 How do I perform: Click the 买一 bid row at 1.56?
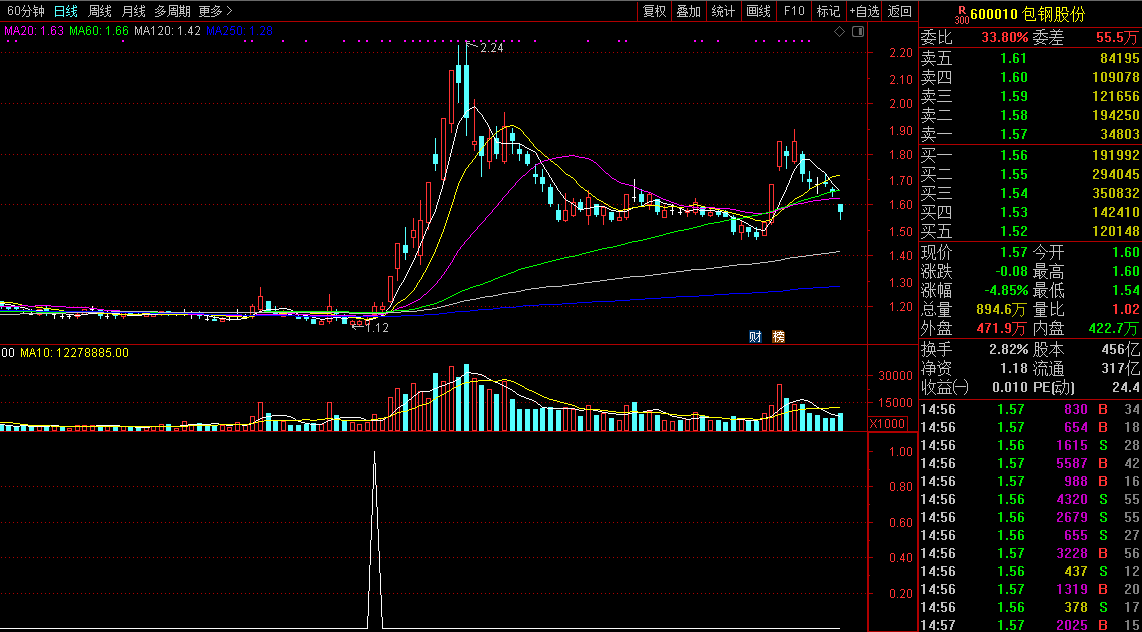pyautogui.click(x=1030, y=155)
